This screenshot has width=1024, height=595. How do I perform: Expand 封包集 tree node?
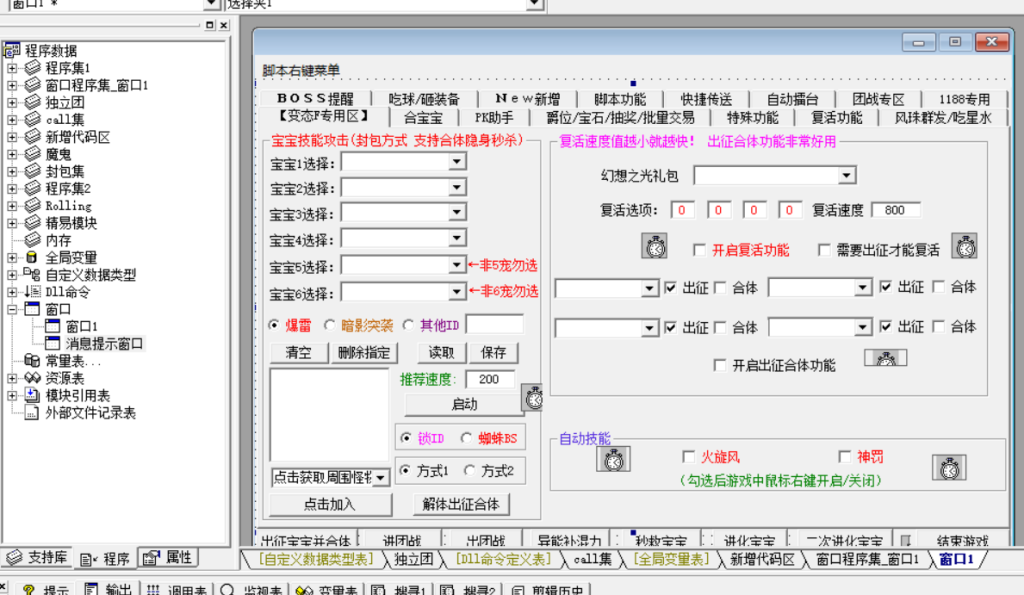(x=12, y=171)
